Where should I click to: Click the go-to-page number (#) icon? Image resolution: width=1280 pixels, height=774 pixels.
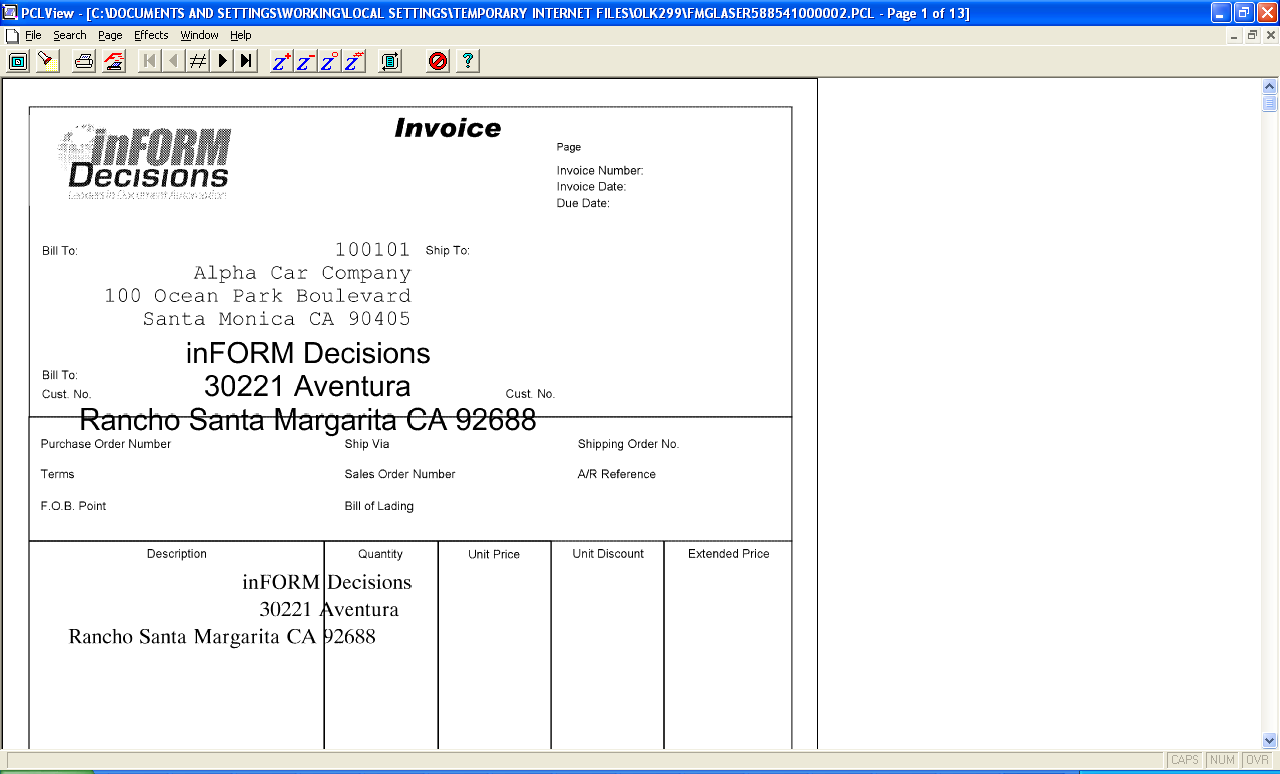[x=198, y=61]
